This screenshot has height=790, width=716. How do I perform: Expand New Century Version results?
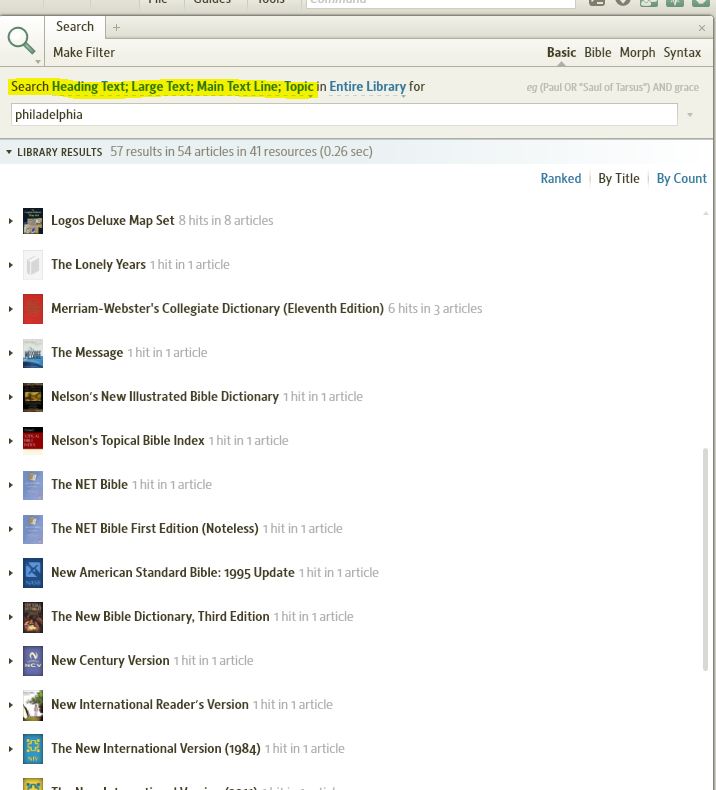pos(11,661)
